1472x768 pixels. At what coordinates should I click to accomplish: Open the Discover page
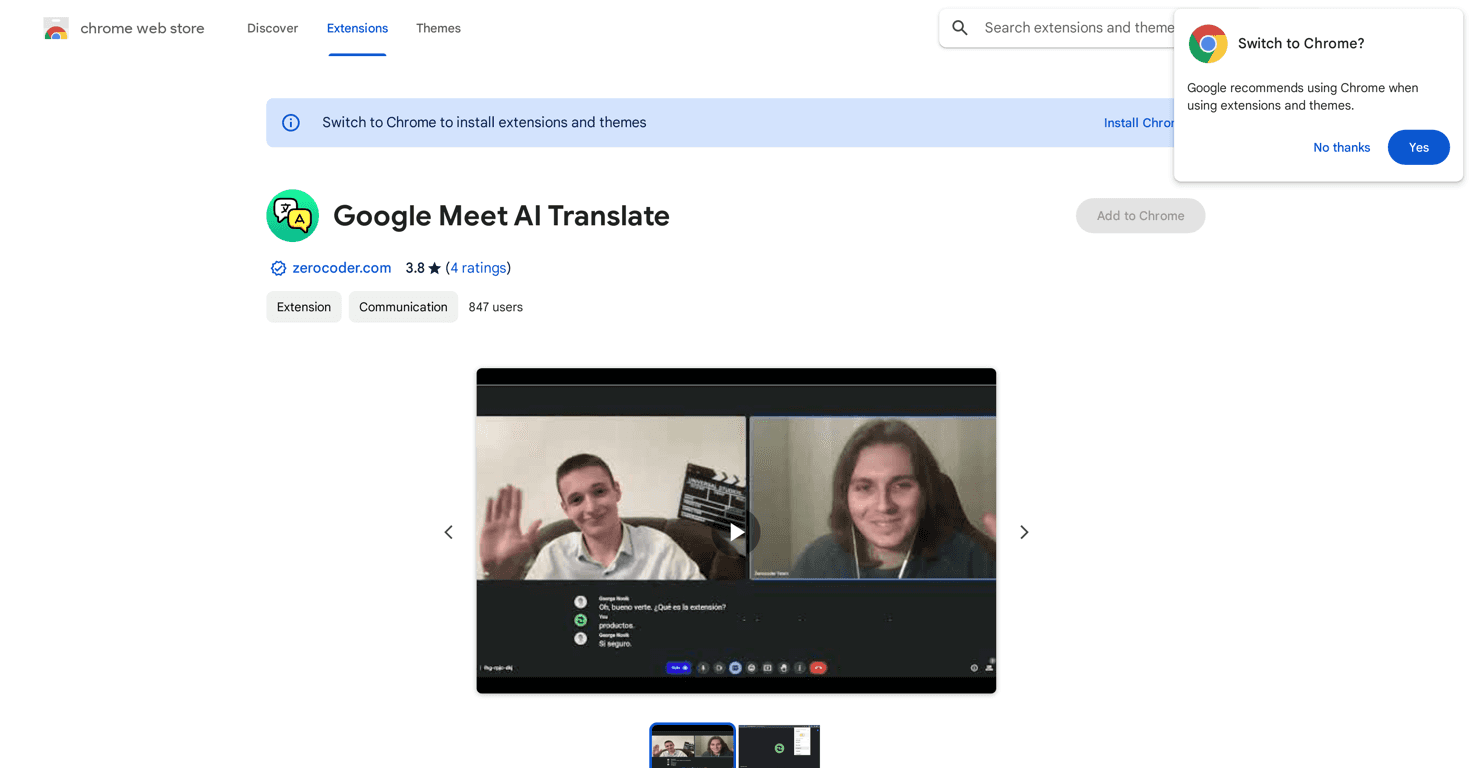click(x=272, y=28)
